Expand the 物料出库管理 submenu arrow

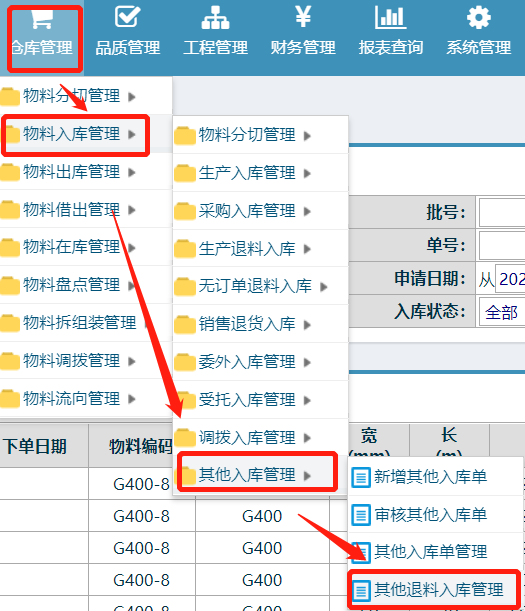(x=132, y=172)
